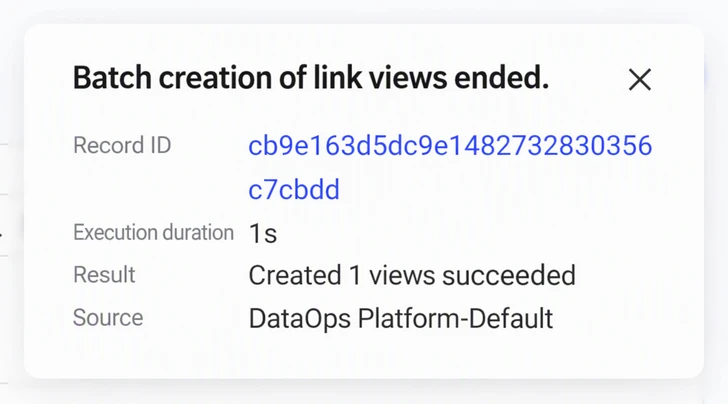Click the word 'succeeded' in the result
The height and width of the screenshot is (404, 728).
(509, 275)
